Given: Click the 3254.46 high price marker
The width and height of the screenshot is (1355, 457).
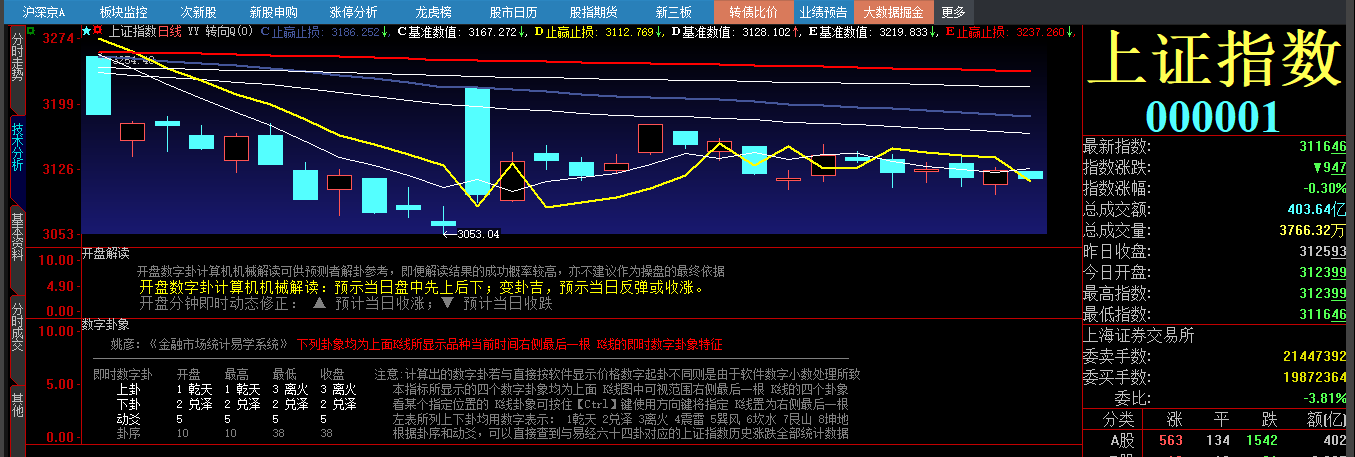Looking at the screenshot, I should pyautogui.click(x=133, y=60).
